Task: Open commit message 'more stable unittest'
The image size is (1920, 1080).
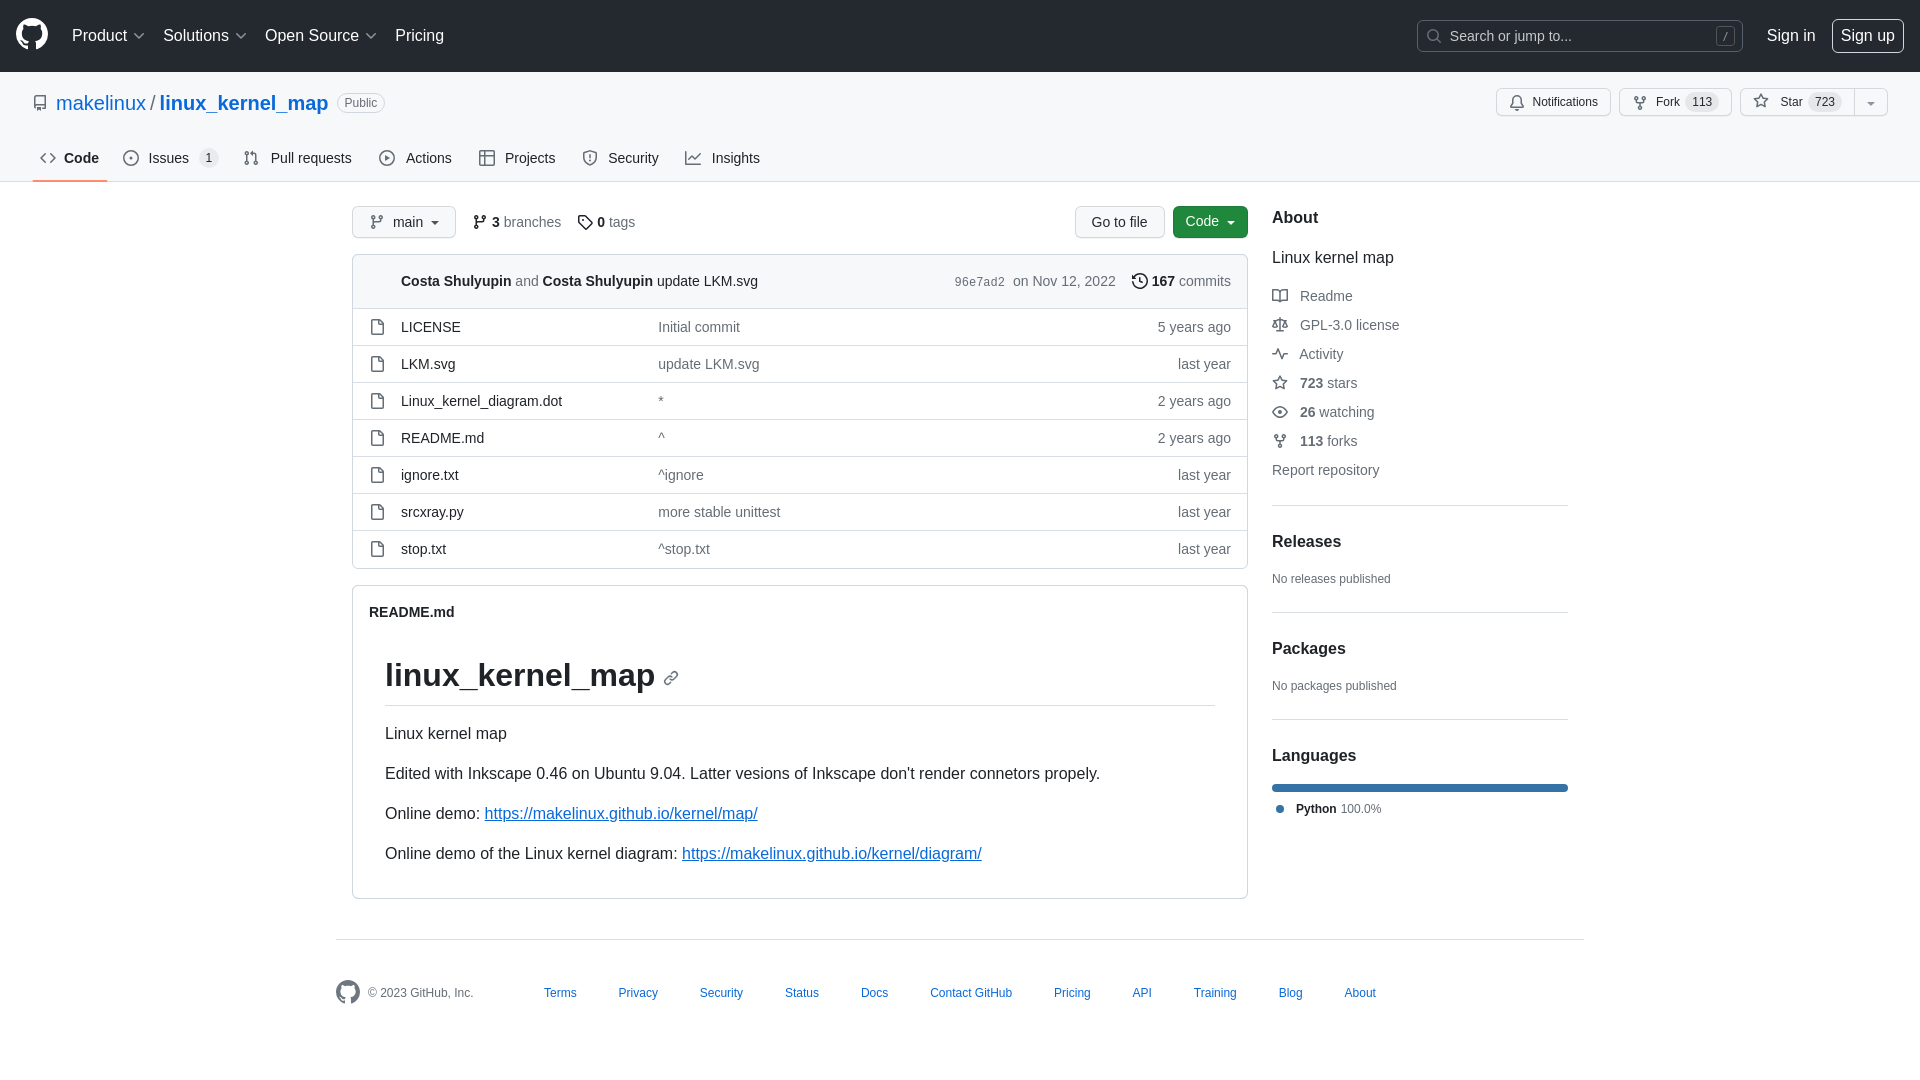Action: point(719,512)
